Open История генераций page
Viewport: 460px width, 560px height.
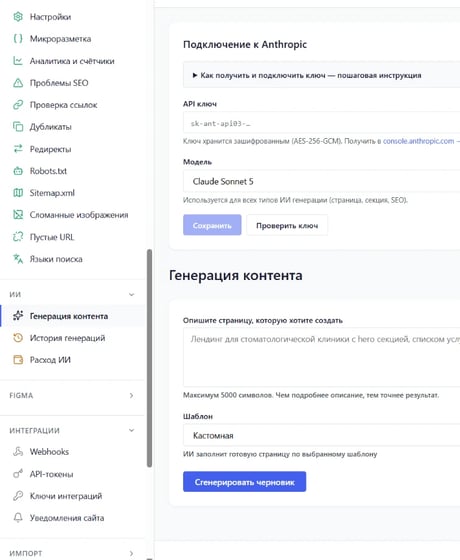tap(72, 338)
